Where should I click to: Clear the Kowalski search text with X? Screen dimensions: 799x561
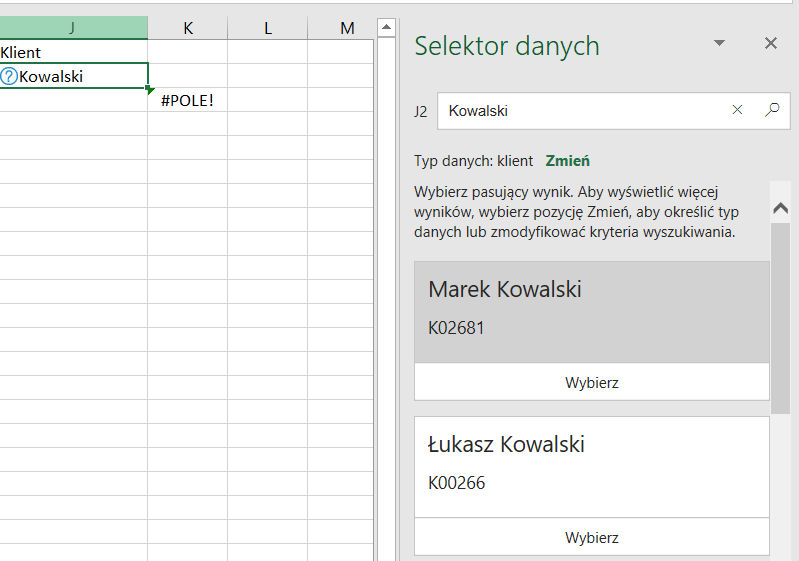738,111
